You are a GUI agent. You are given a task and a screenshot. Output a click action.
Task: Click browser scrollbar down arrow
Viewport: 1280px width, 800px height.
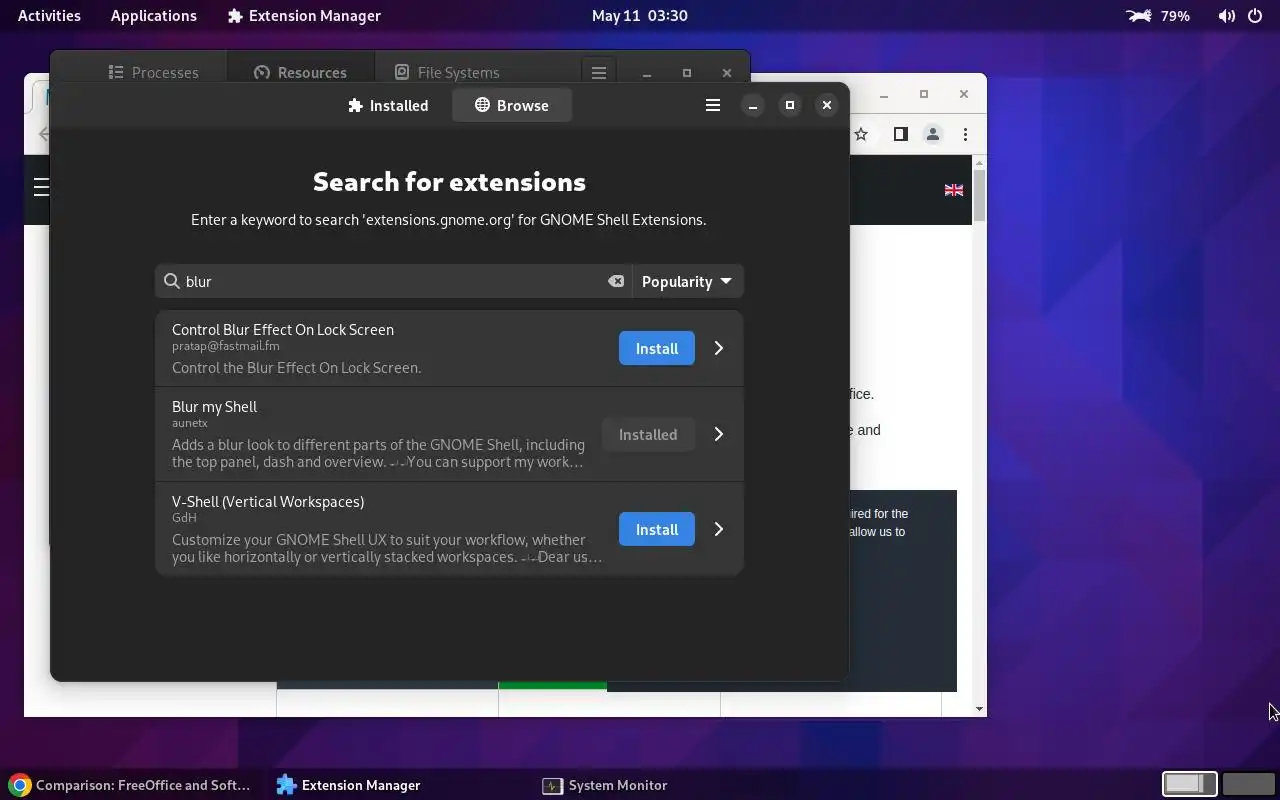click(x=979, y=709)
